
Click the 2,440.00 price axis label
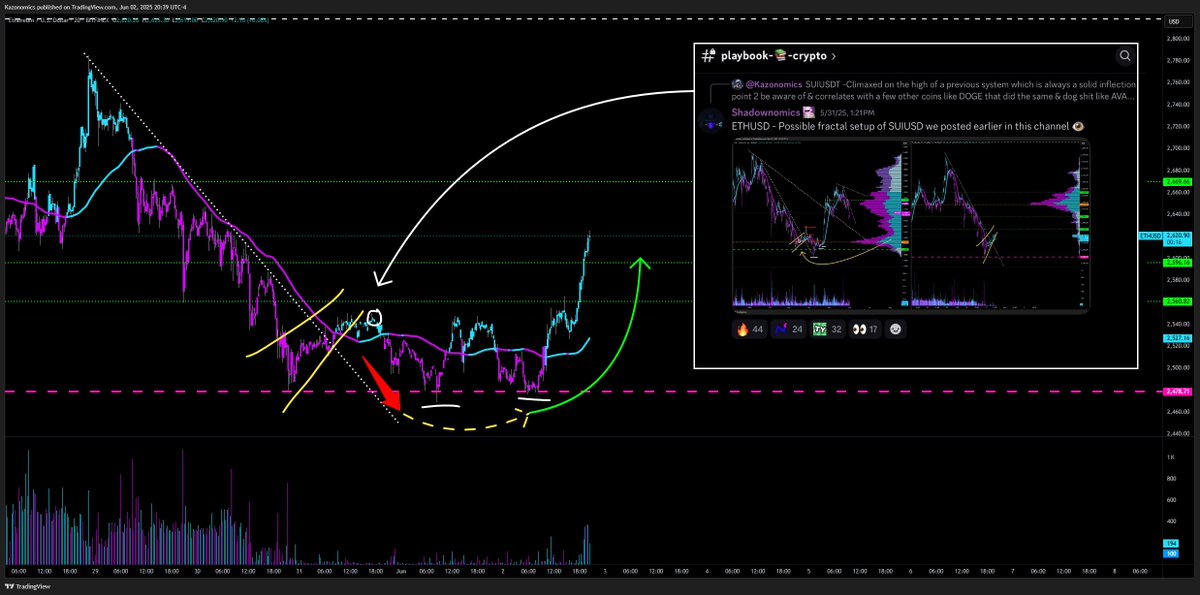(1176, 433)
